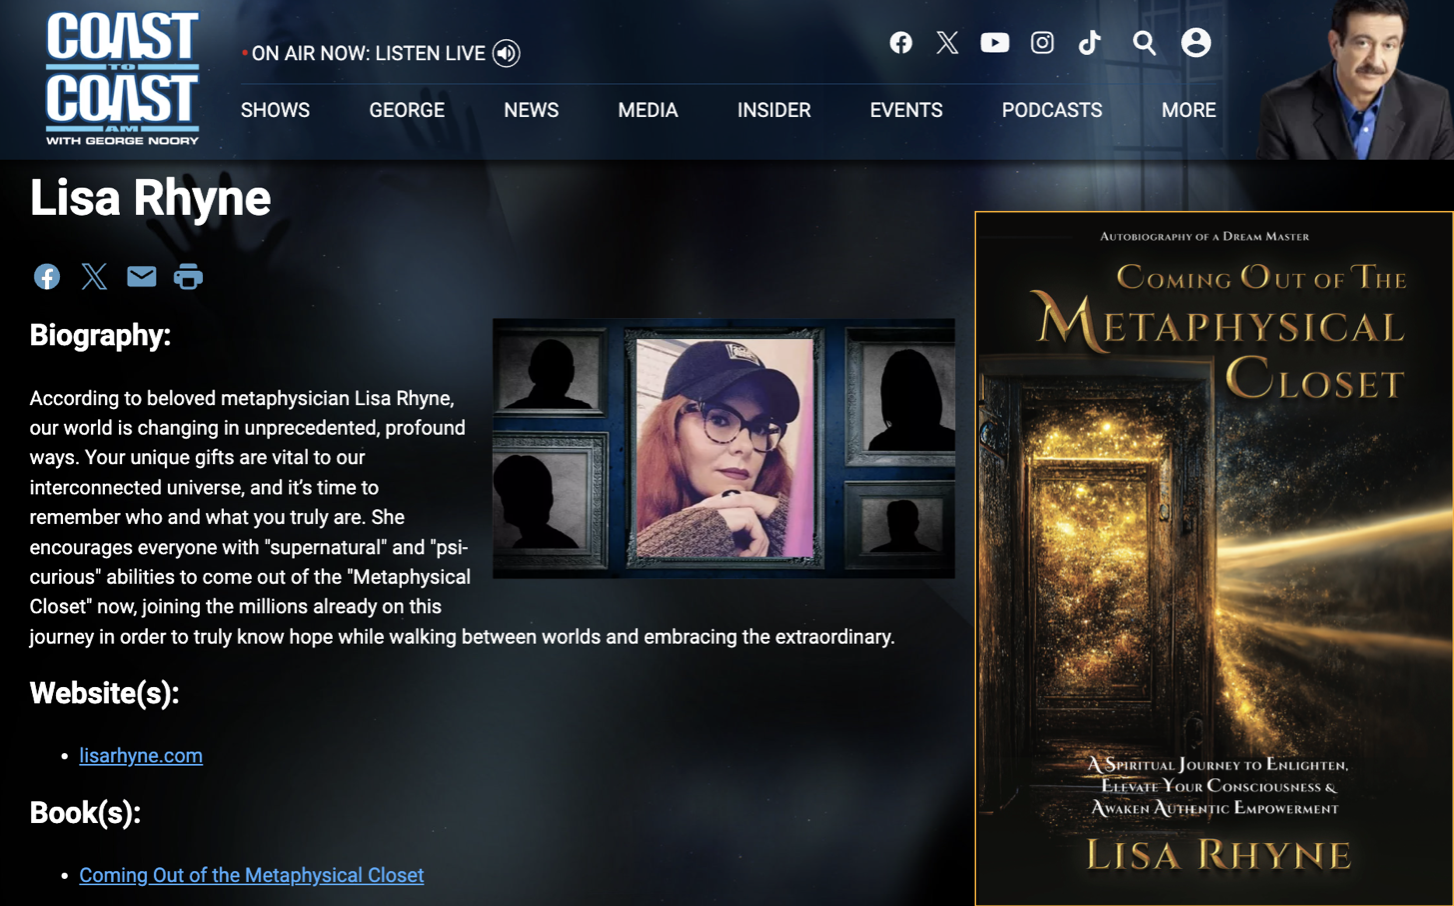Screen dimensions: 1454x906
Task: Open site search magnifier icon
Action: 1144,43
